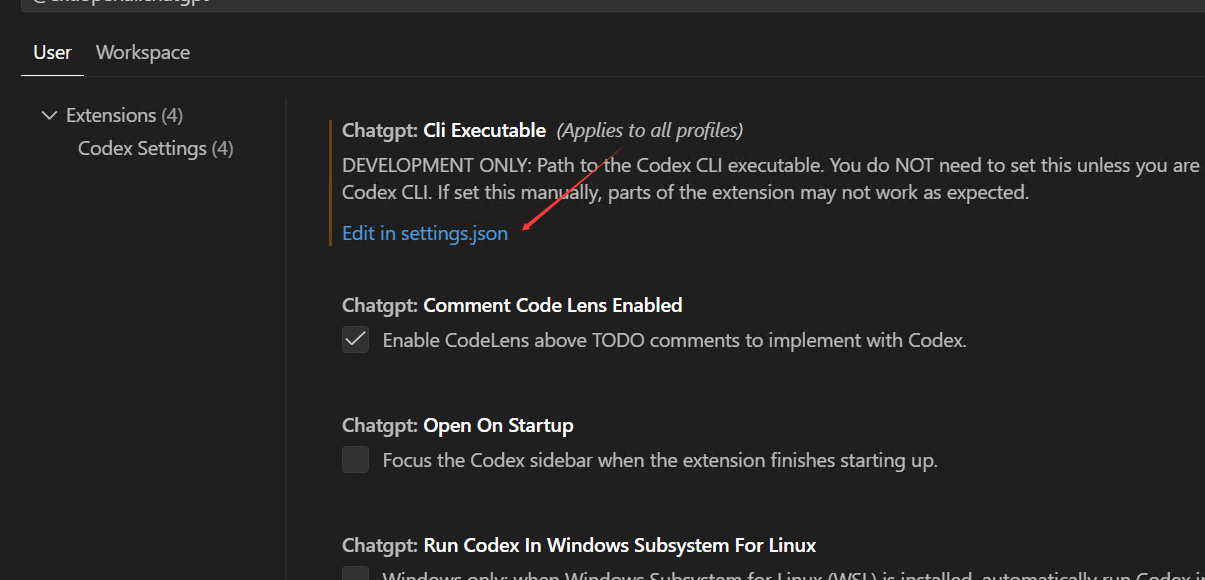Click the Comment Code Lens Enabled title
The width and height of the screenshot is (1205, 580).
click(x=552, y=305)
